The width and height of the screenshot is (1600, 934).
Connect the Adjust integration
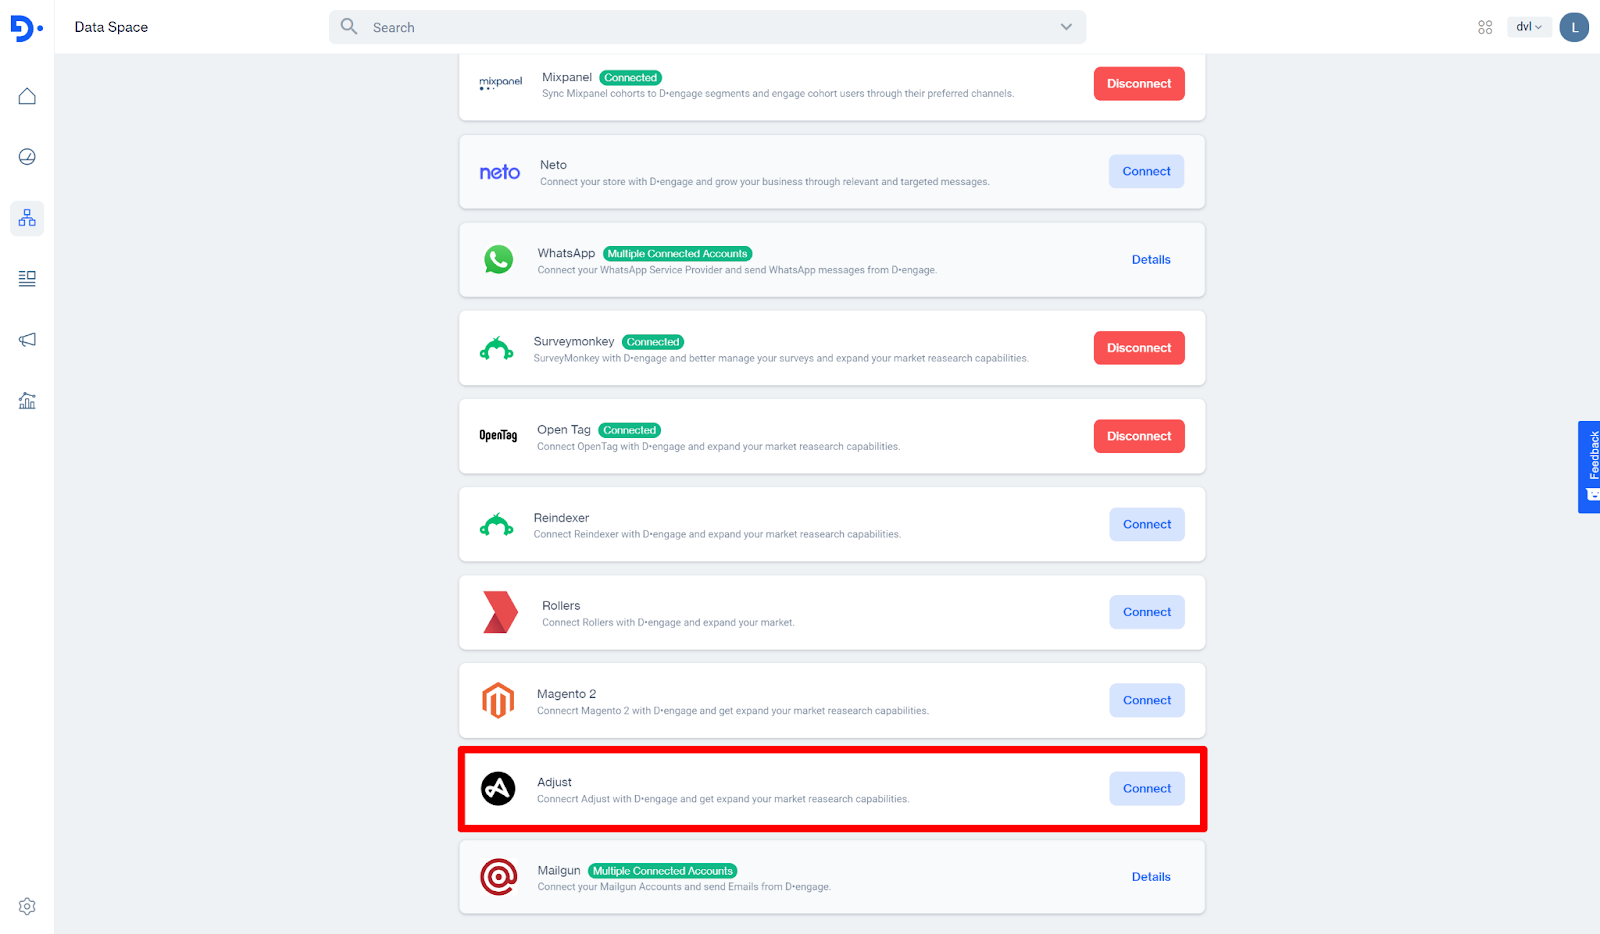coord(1146,789)
